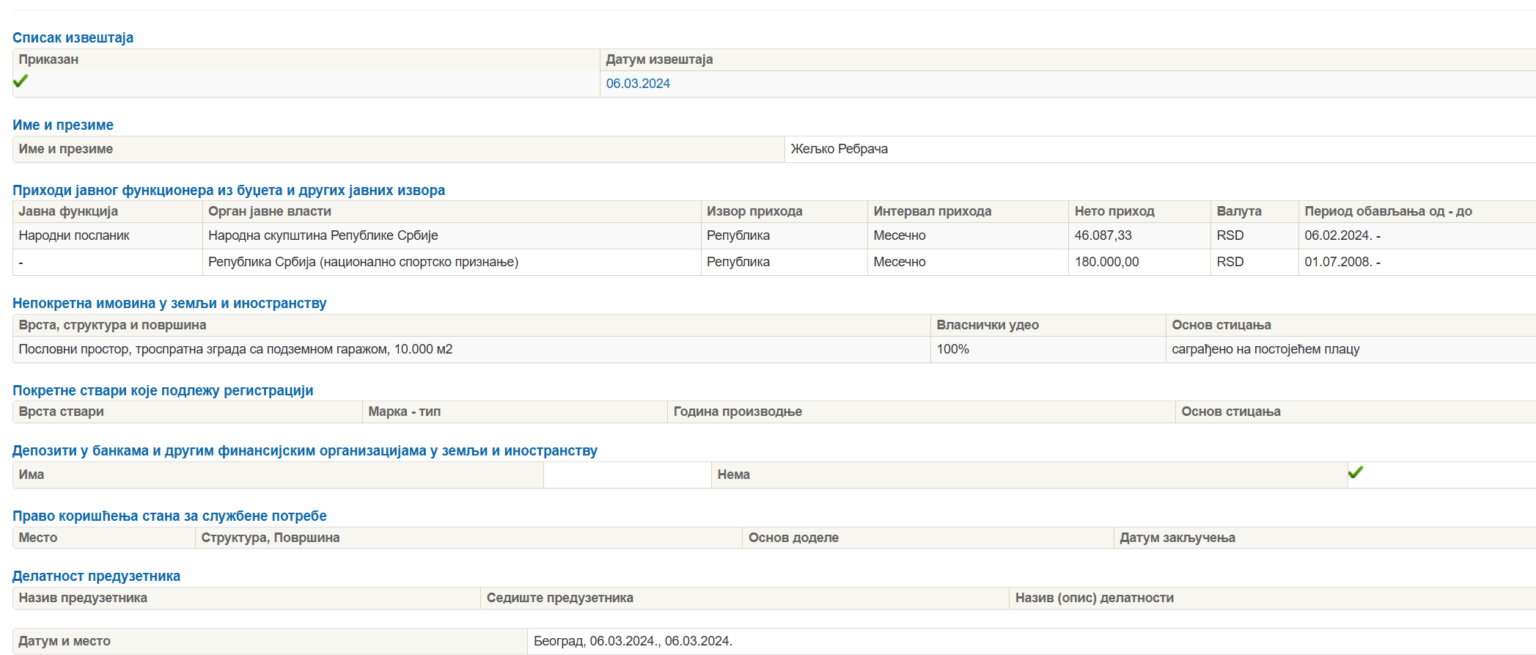This screenshot has height=655, width=1536.
Task: Select the Народна скупштина Републике Србије cell
Action: 323,236
